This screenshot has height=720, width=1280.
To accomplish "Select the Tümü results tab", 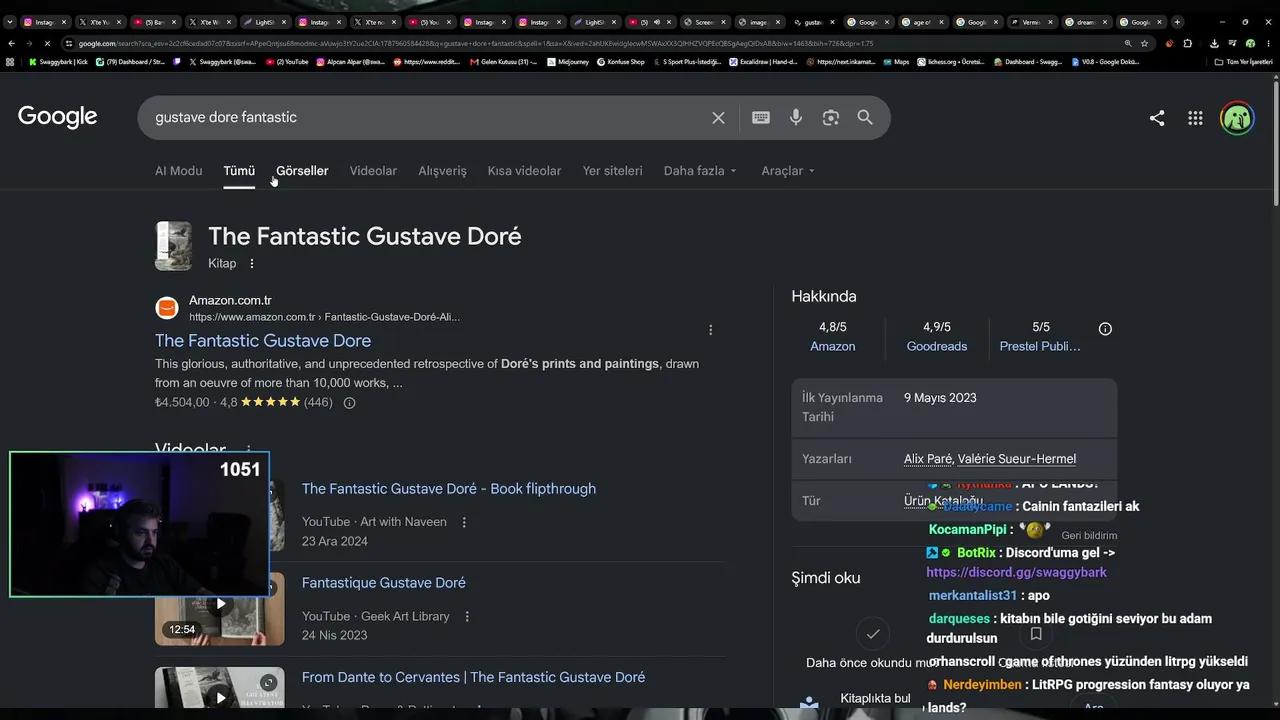I will point(239,171).
